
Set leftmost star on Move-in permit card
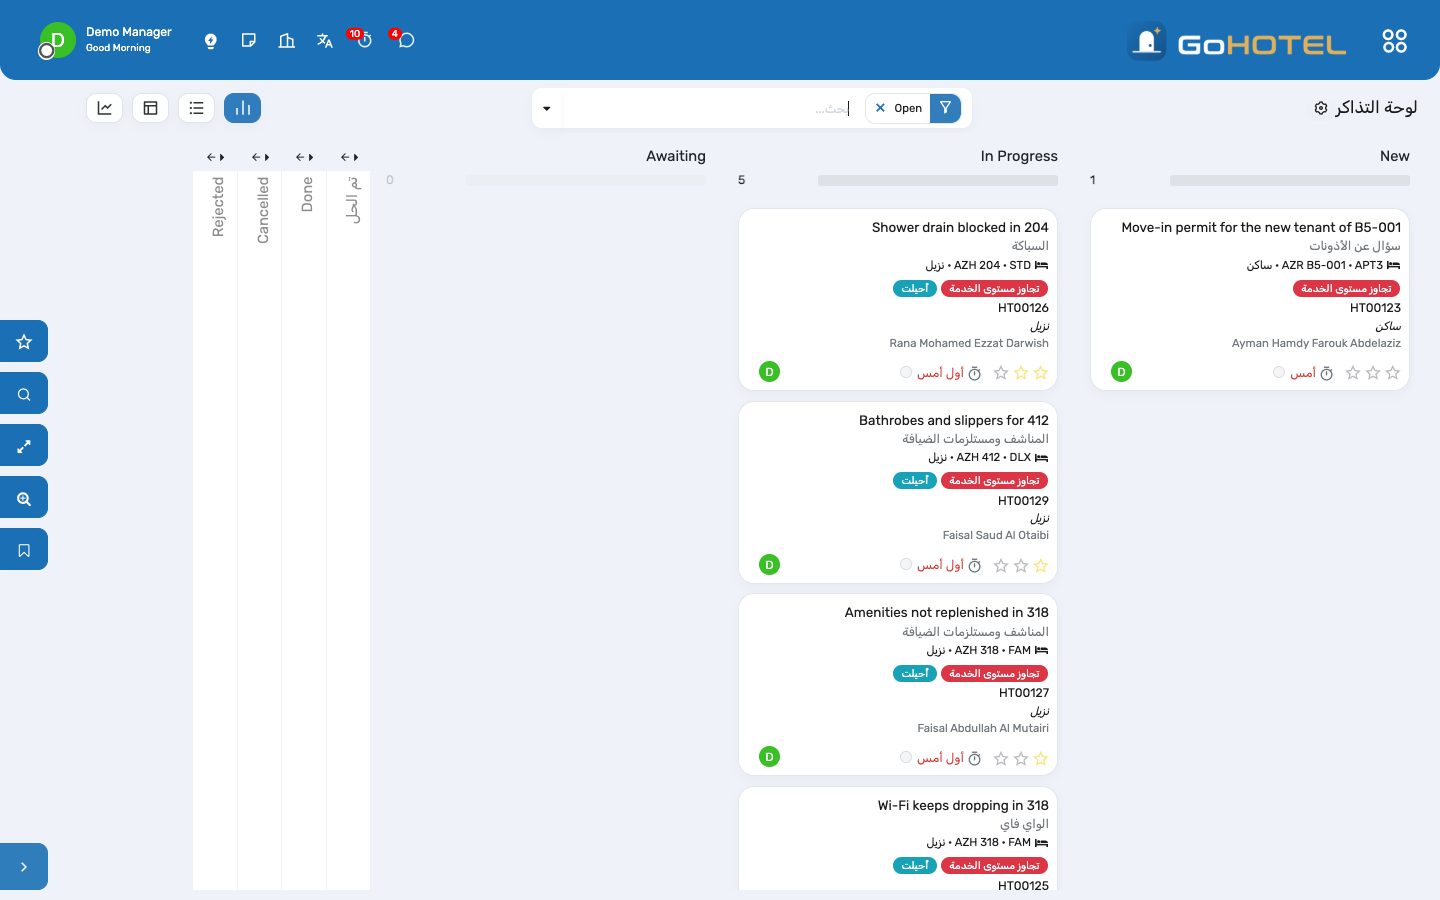[x=1353, y=373]
